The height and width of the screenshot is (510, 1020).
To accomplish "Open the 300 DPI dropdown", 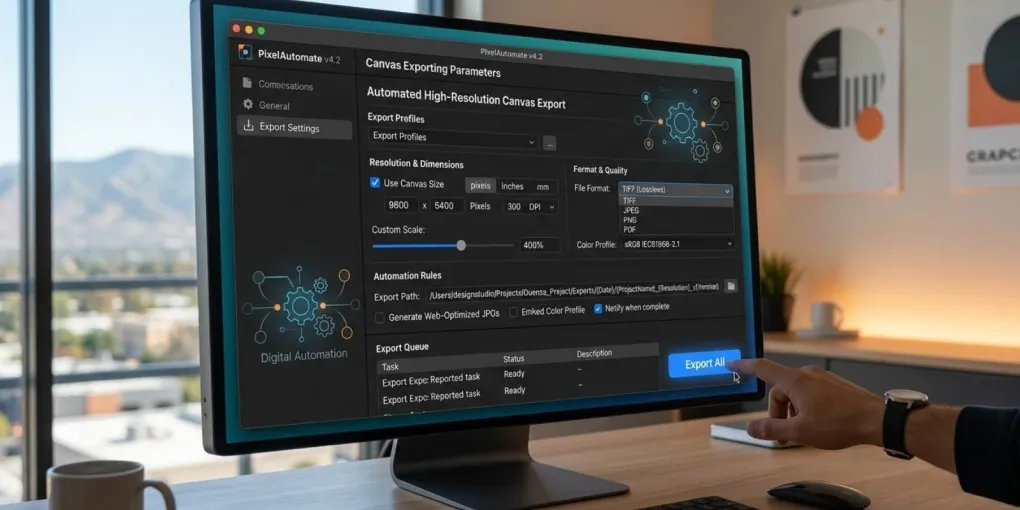I will (x=530, y=207).
